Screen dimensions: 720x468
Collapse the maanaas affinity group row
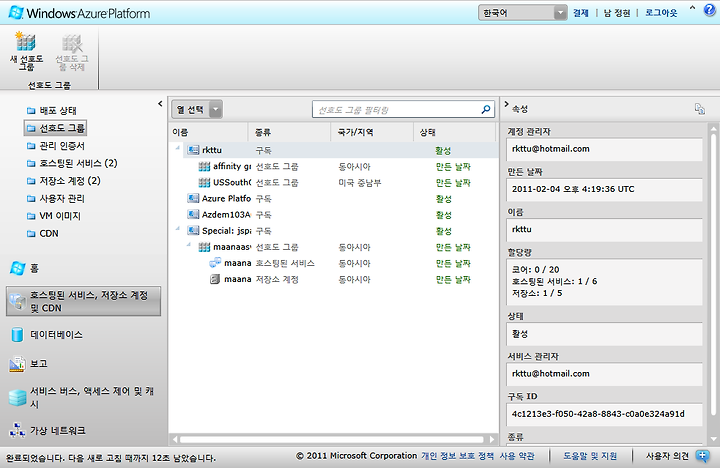coord(189,244)
